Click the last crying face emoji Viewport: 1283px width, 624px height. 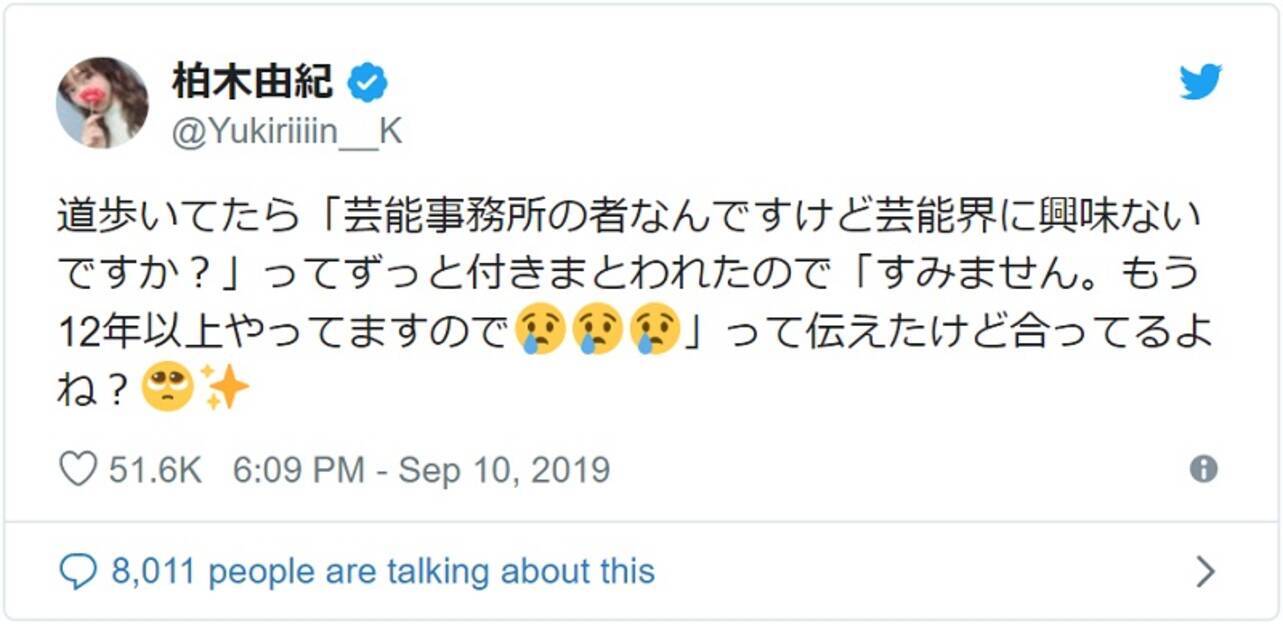click(x=654, y=330)
